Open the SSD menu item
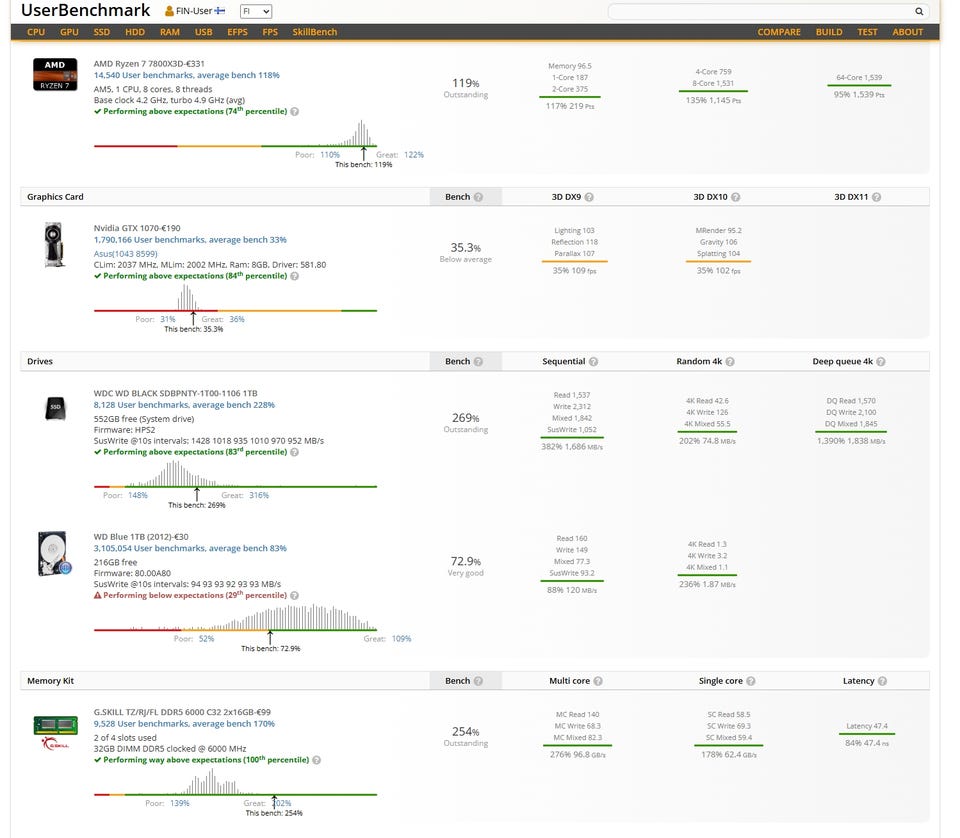Screen dimensions: 960x838 (102, 32)
